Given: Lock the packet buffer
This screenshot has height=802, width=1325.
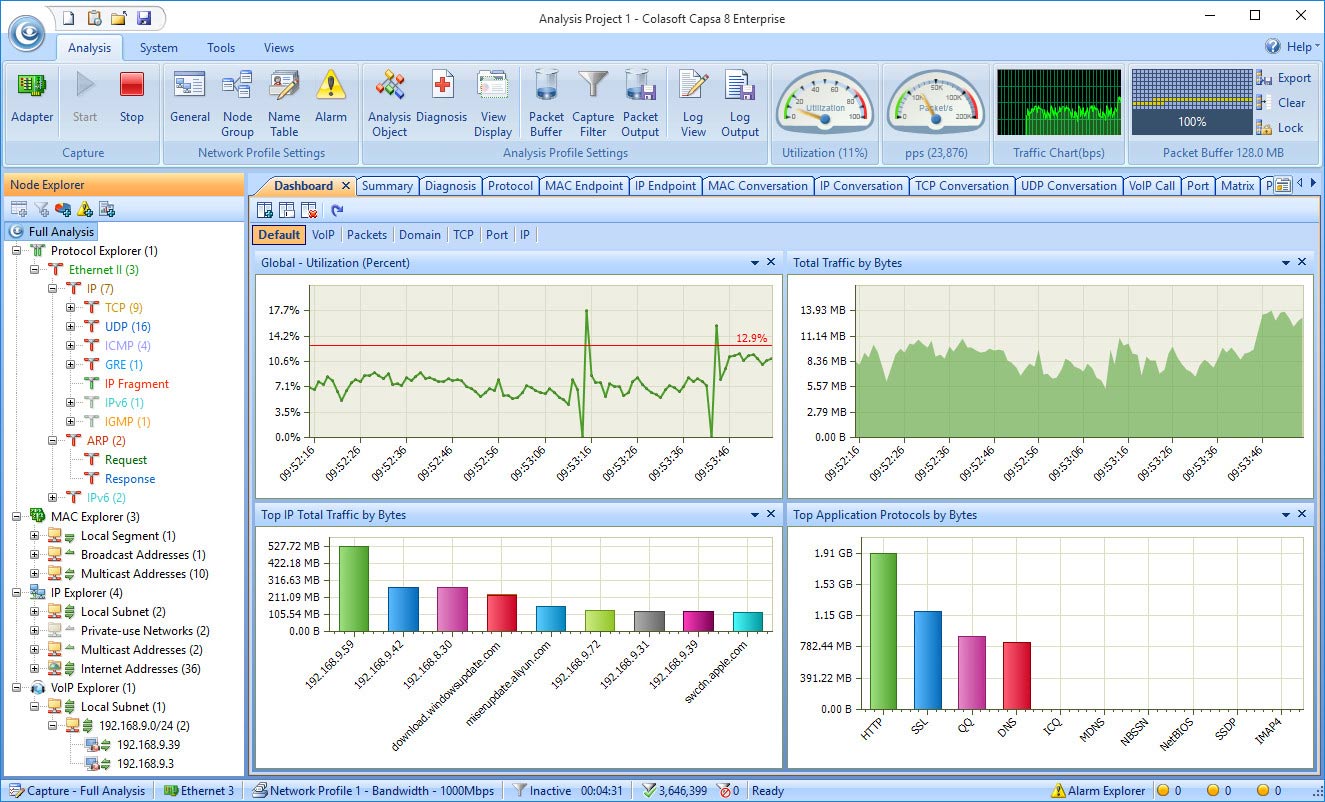Looking at the screenshot, I should tap(1280, 128).
